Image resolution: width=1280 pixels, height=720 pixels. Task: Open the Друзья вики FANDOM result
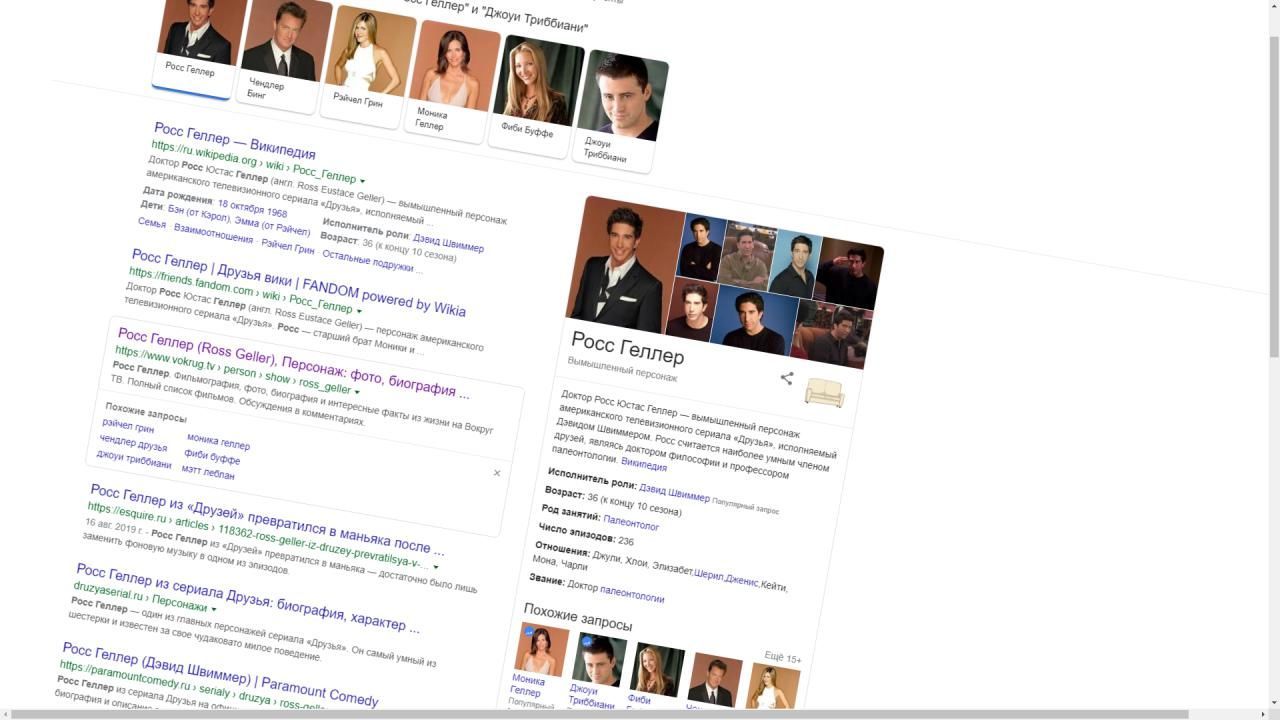coord(298,283)
